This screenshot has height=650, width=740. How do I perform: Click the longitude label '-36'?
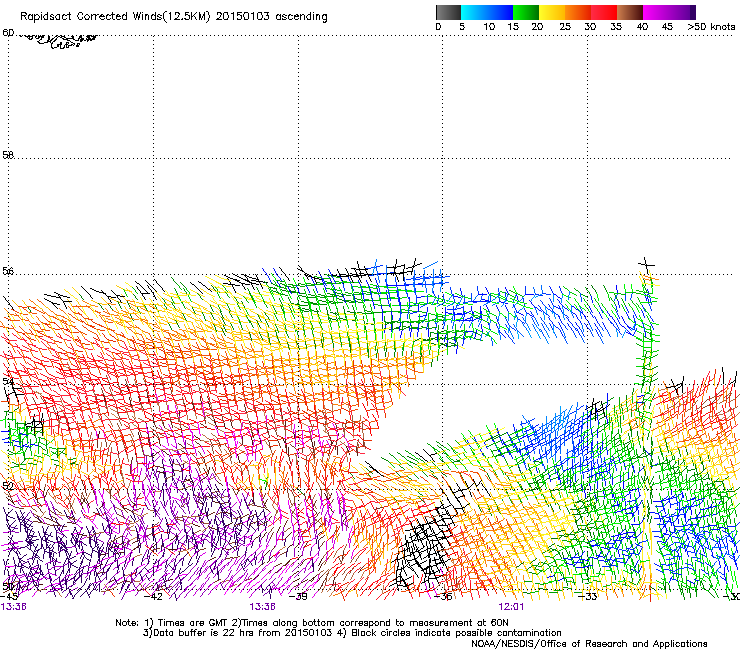(443, 597)
